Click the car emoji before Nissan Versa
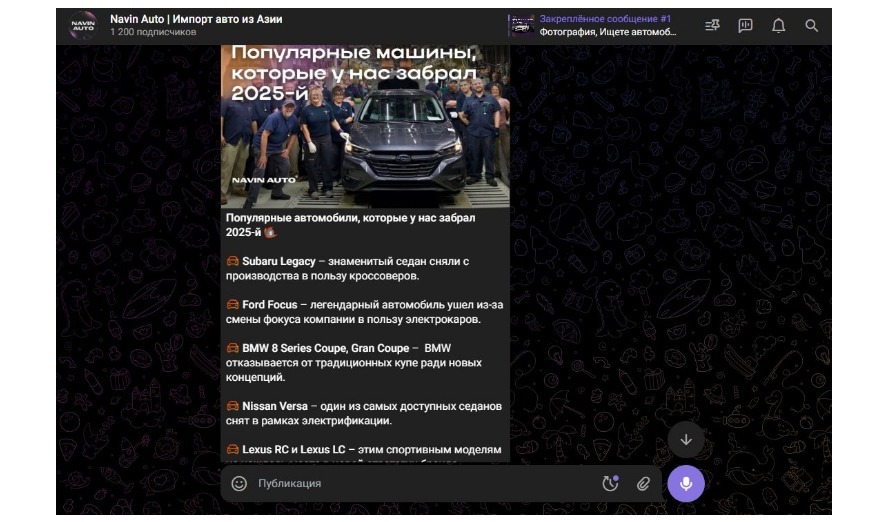877x522 pixels. (x=232, y=406)
